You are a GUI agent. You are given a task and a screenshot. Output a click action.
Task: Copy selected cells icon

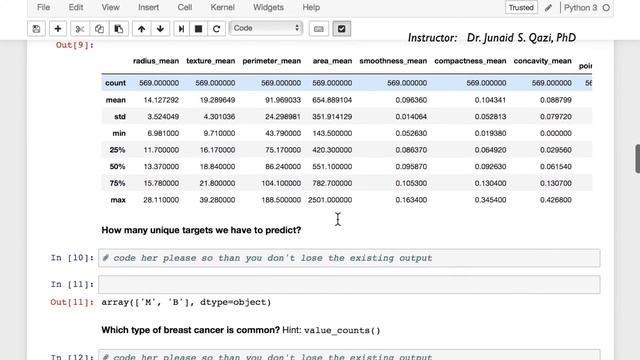tap(99, 29)
